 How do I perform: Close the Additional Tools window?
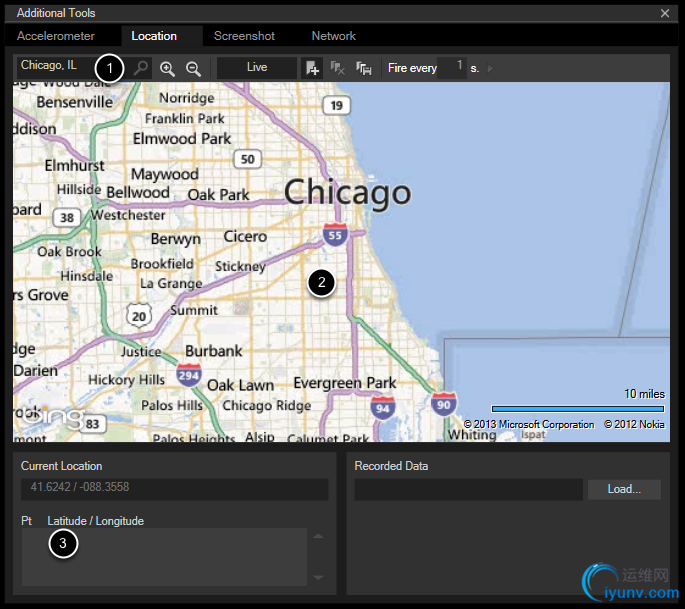(x=665, y=13)
